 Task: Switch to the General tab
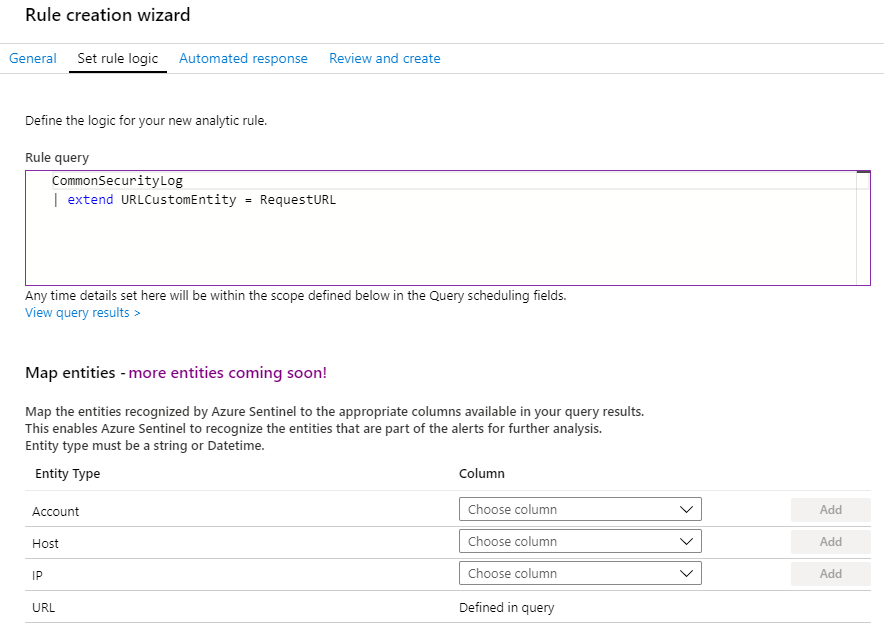tap(33, 58)
